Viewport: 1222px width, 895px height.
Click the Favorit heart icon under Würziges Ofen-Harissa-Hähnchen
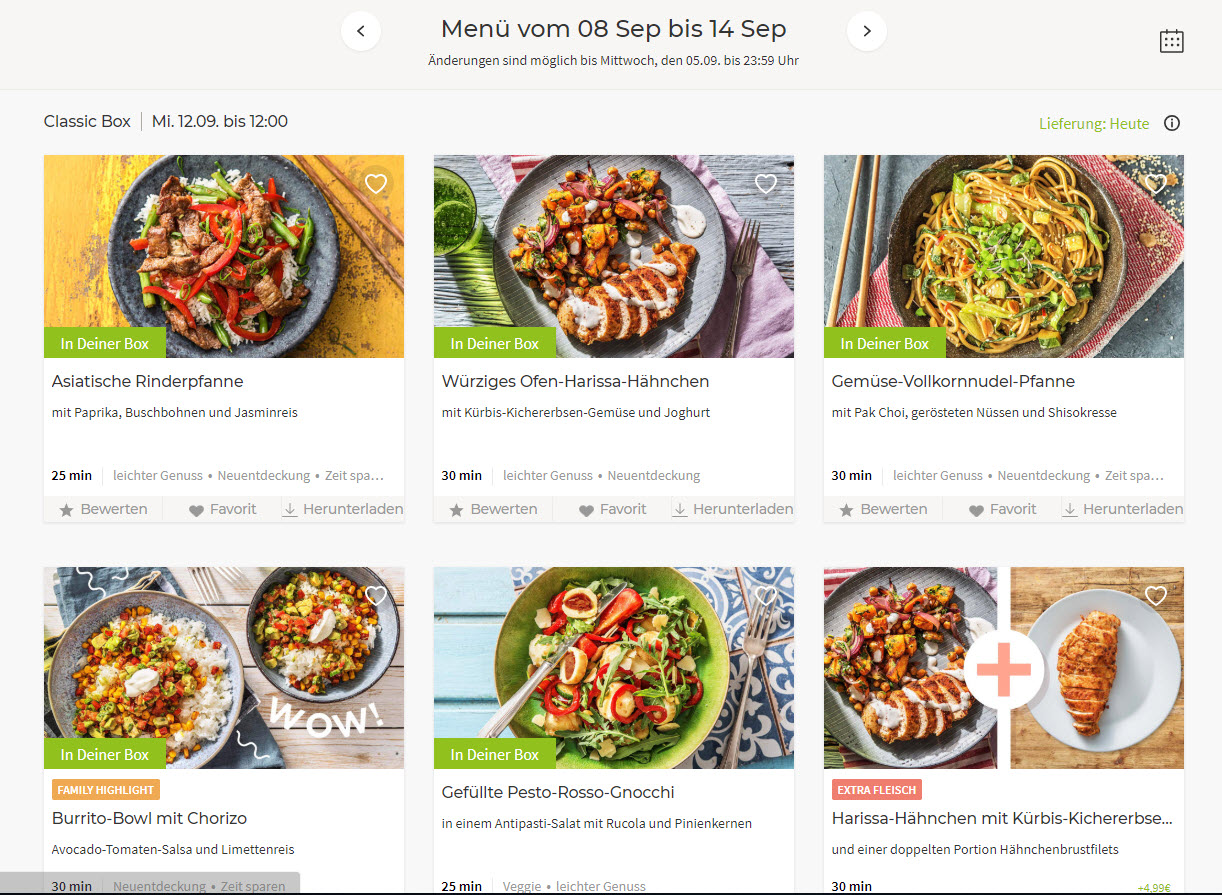coord(587,509)
